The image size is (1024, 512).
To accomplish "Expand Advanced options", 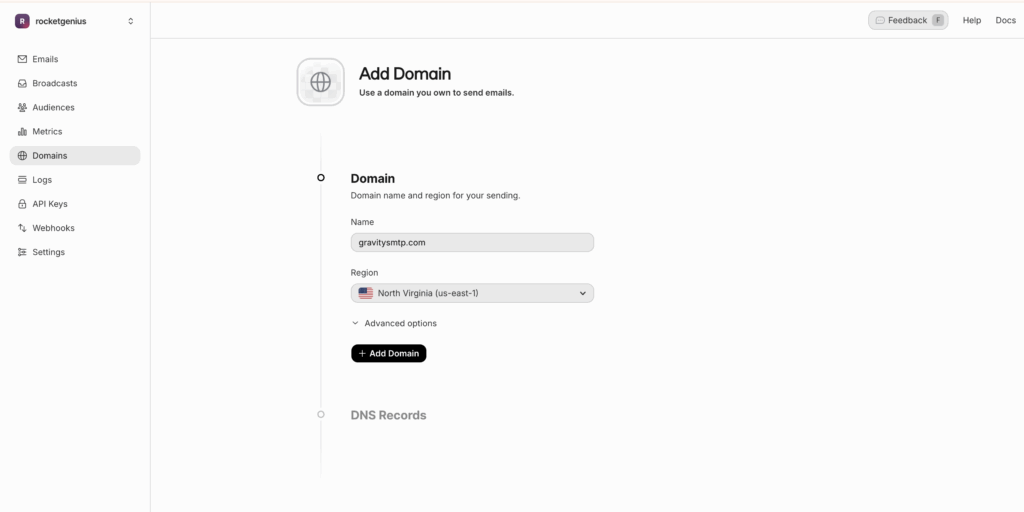I will coord(394,323).
